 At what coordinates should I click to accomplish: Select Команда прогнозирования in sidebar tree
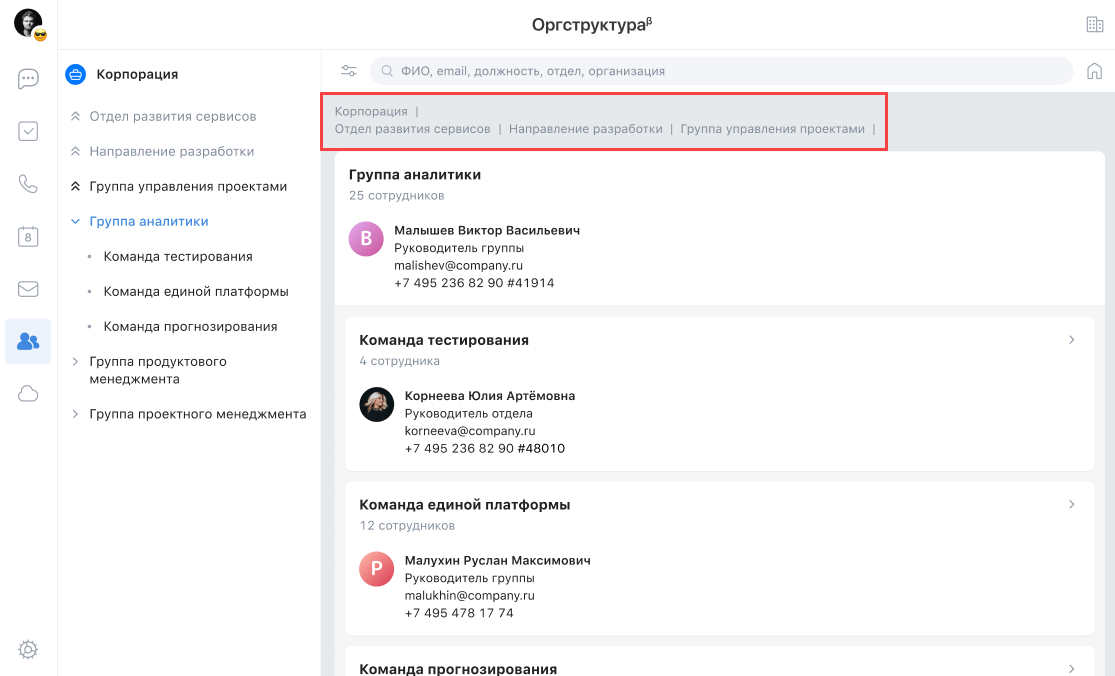coord(190,327)
